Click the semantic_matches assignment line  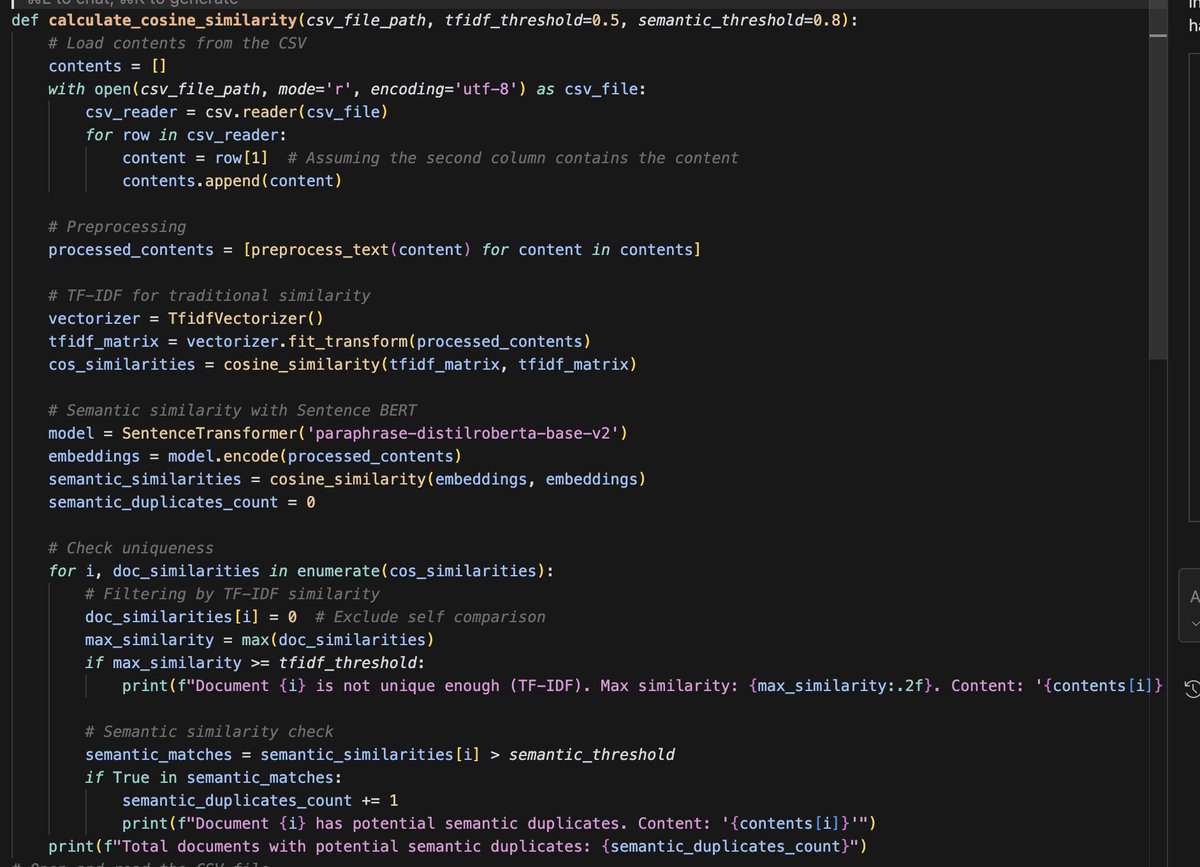pos(380,756)
